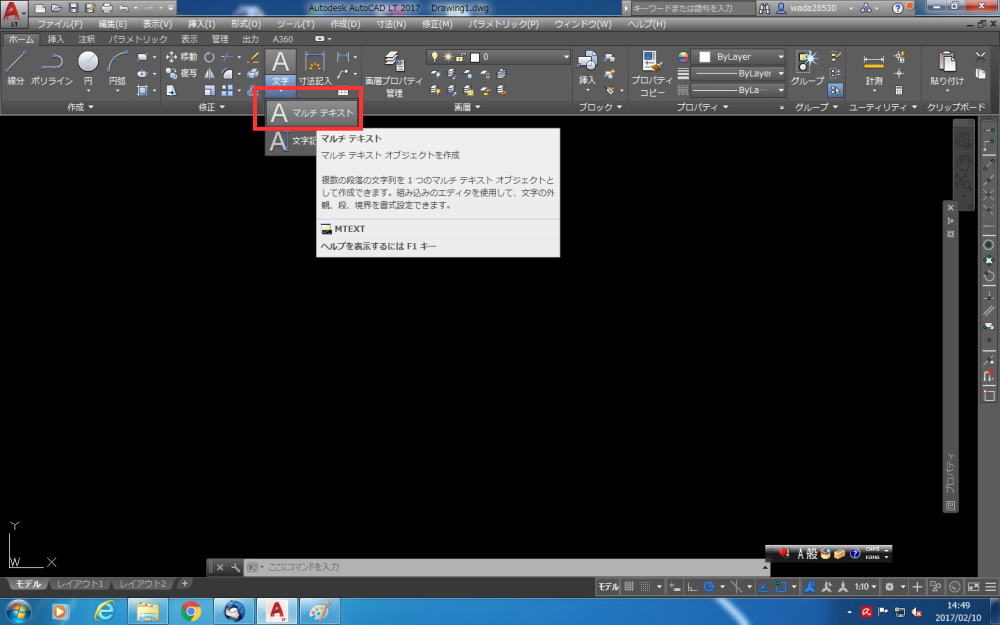The image size is (1000, 625).
Task: Click the Help question mark icon in title bar
Action: click(897, 8)
